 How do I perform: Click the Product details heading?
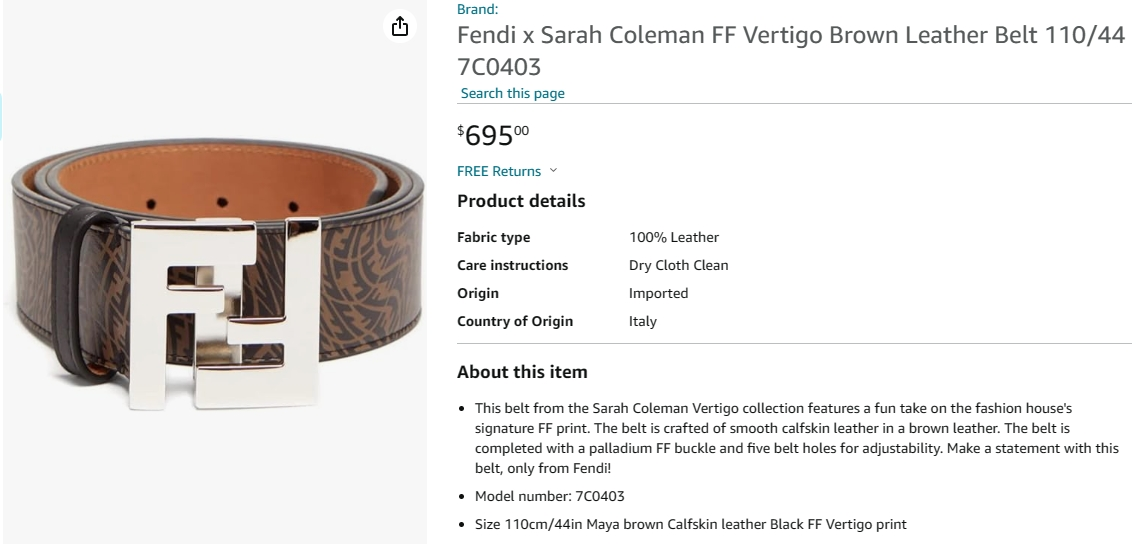pos(521,201)
